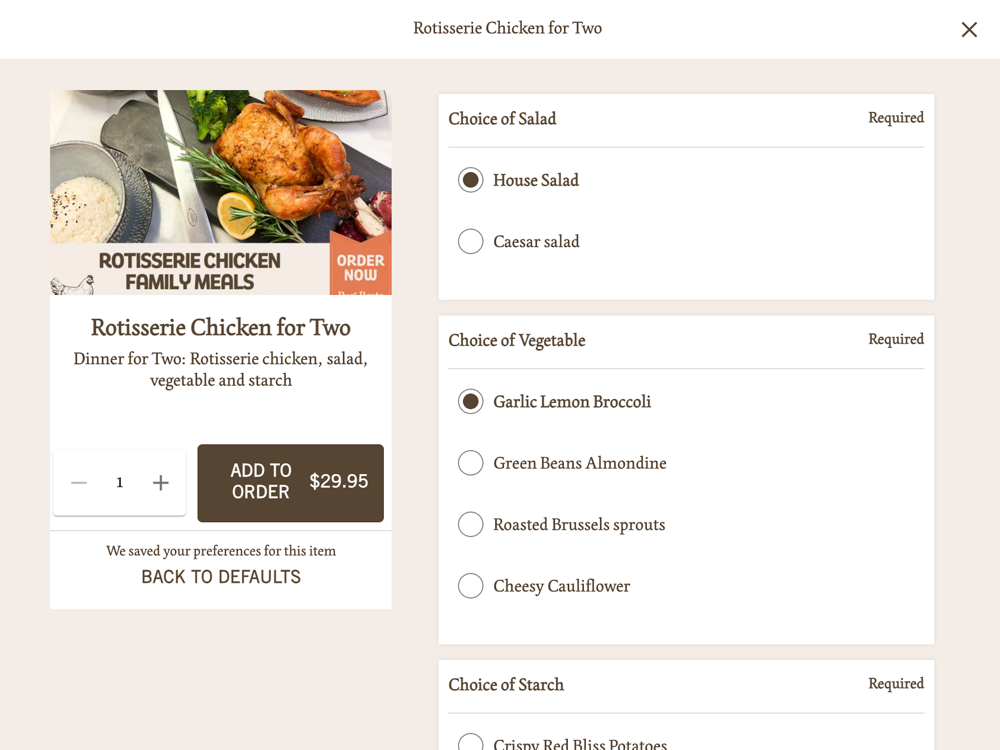Click the Rotisserie Chicken for Two item title
The height and width of the screenshot is (750, 1000).
click(x=221, y=327)
